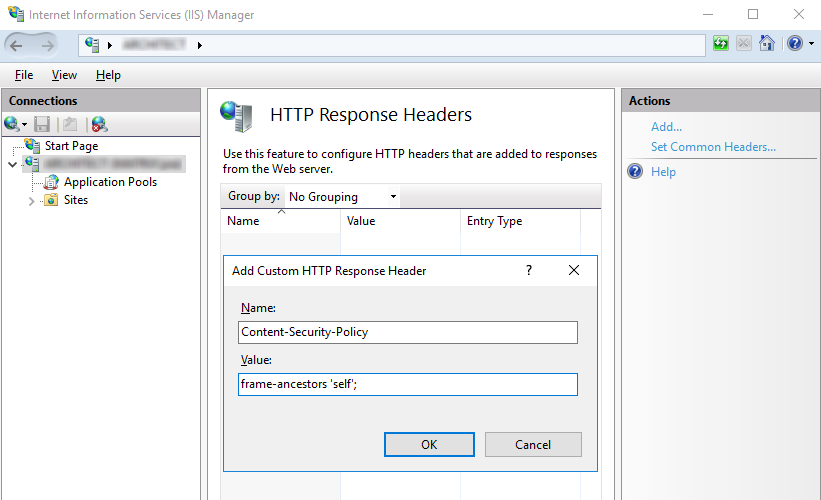Open the Group by No Grouping dropdown
Screen dimensions: 821x500
click(342, 197)
